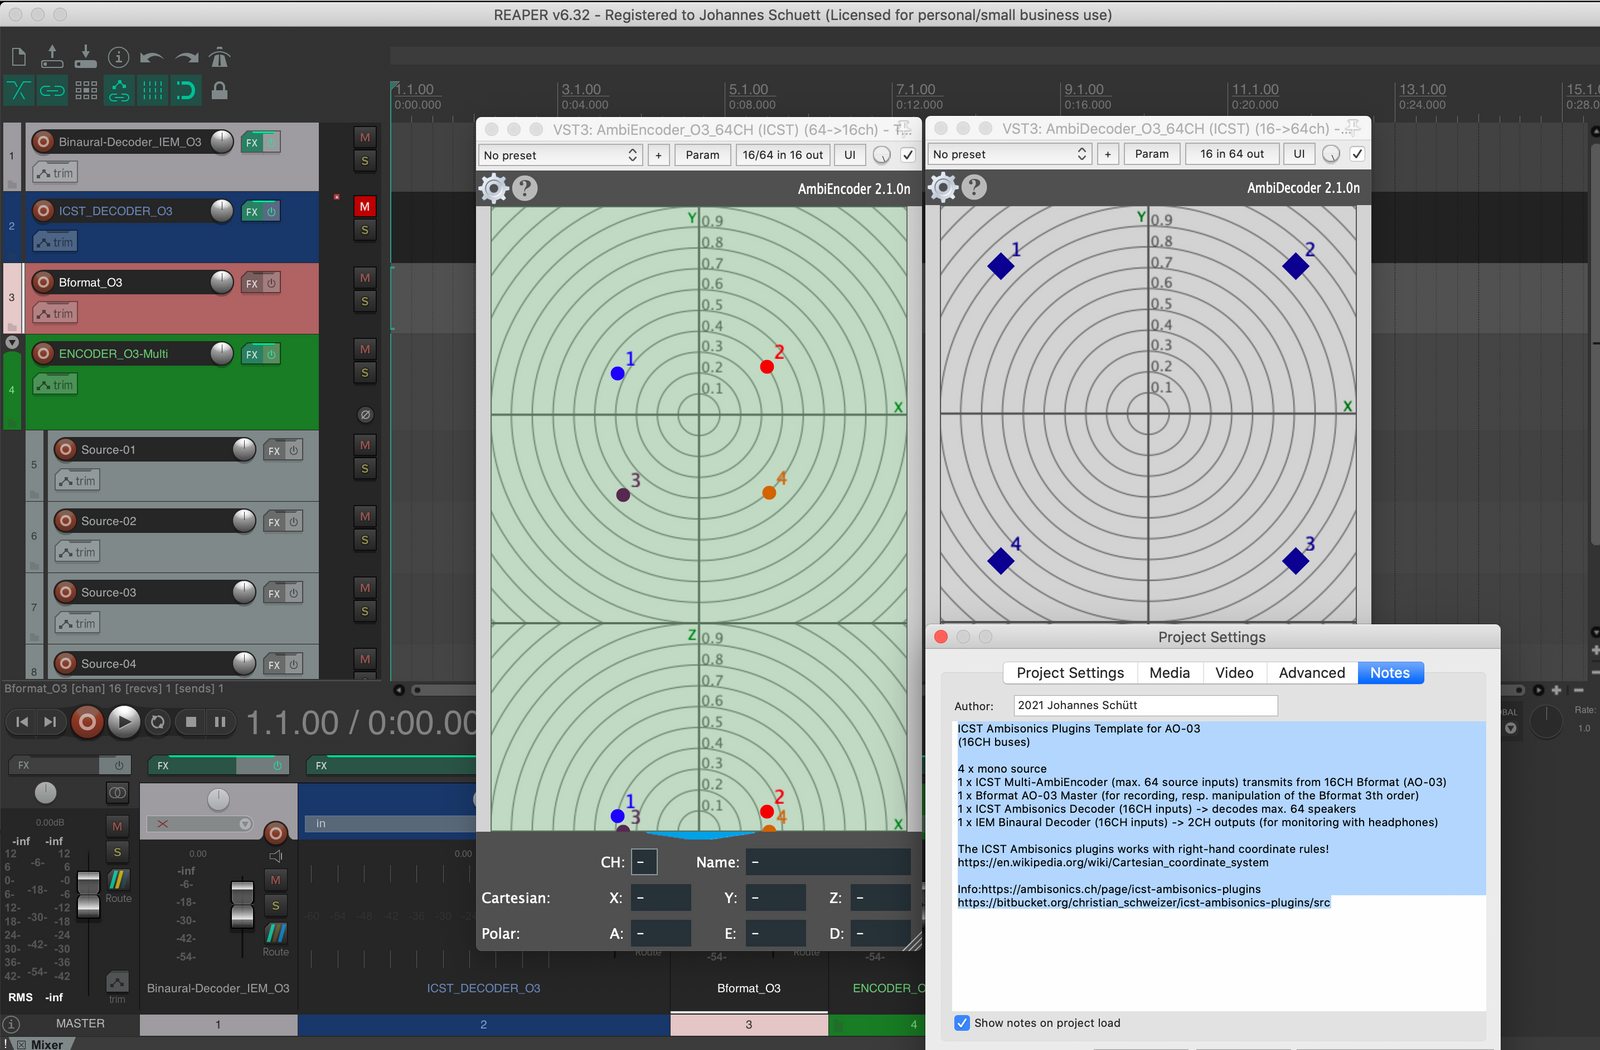This screenshot has width=1600, height=1050.
Task: Uncheck Show notes on project load
Action: (962, 1023)
